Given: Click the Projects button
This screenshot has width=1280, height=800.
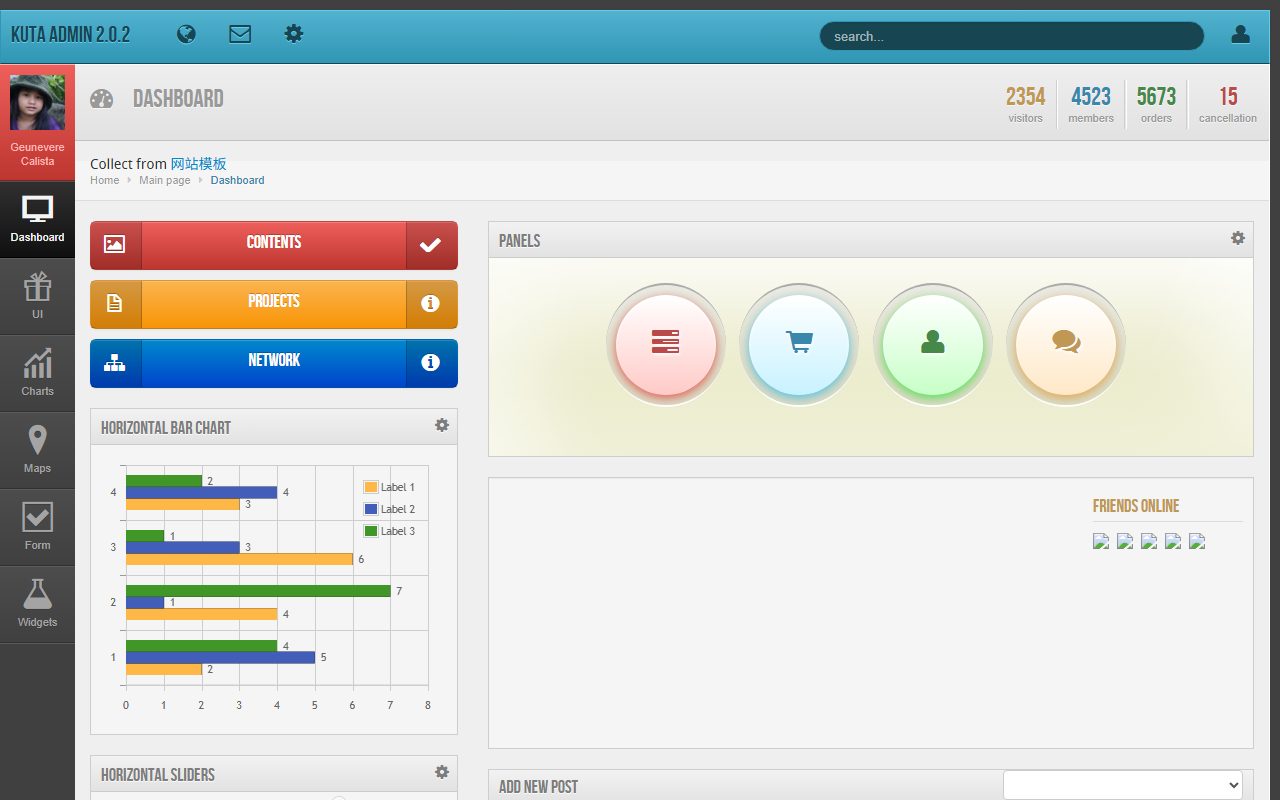Looking at the screenshot, I should coord(274,304).
